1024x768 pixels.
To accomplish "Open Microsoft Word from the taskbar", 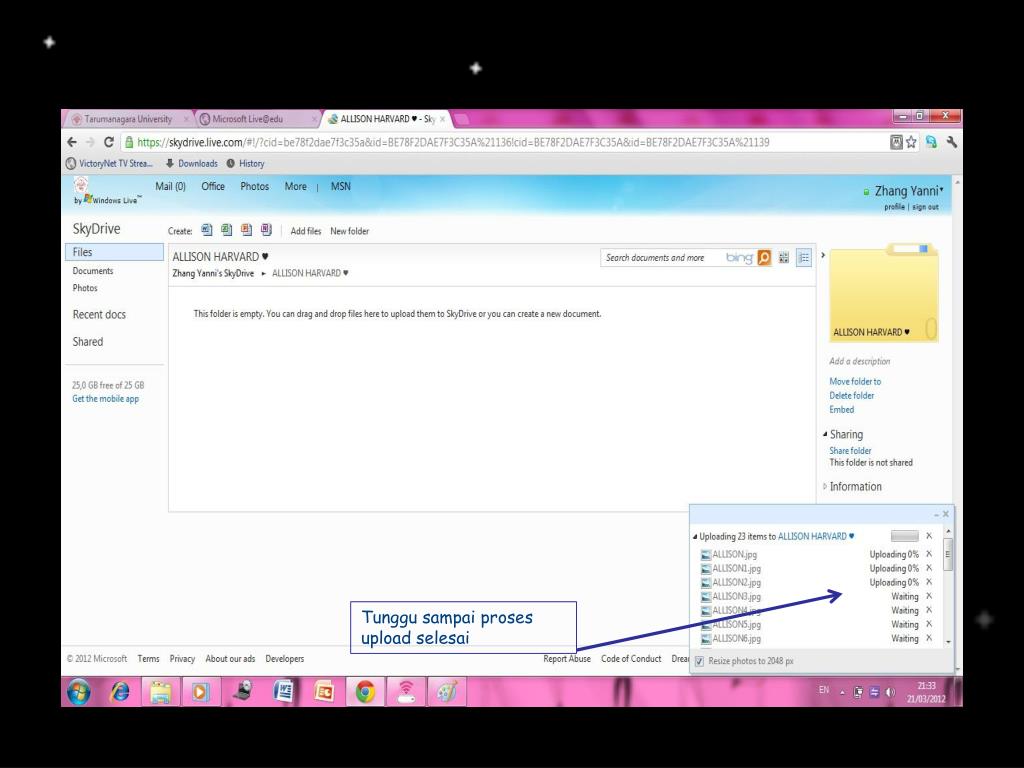I will click(283, 692).
